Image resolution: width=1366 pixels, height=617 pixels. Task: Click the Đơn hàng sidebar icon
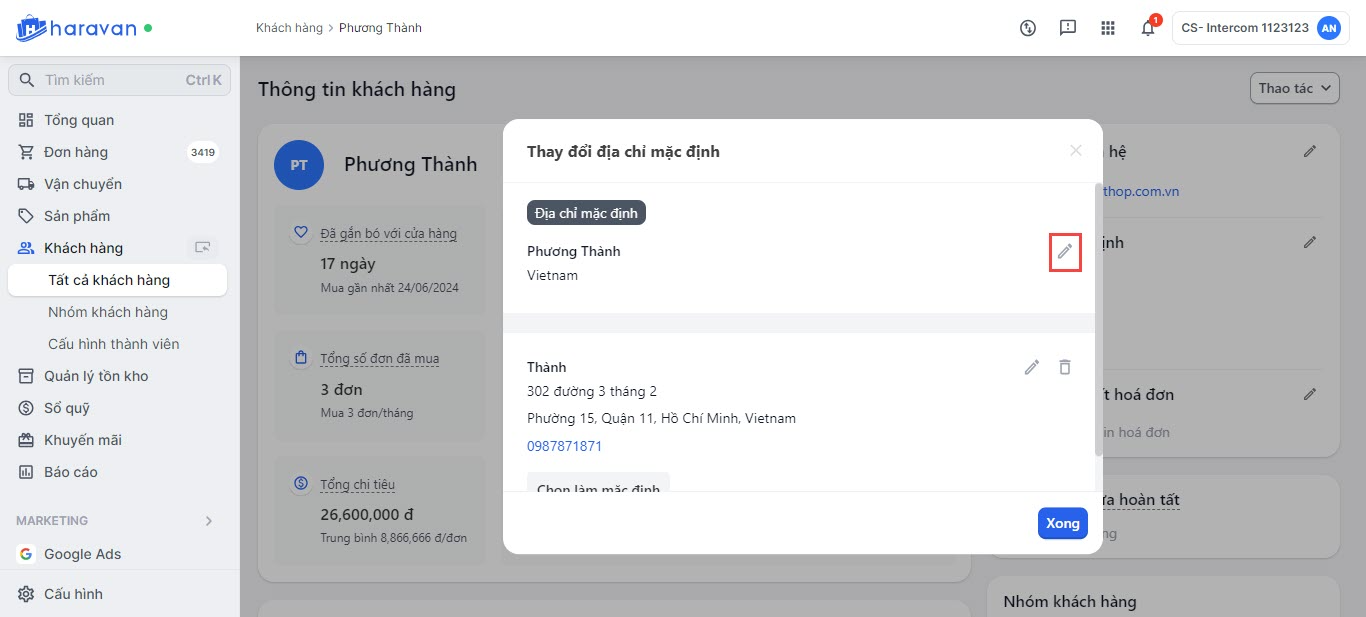[x=26, y=152]
